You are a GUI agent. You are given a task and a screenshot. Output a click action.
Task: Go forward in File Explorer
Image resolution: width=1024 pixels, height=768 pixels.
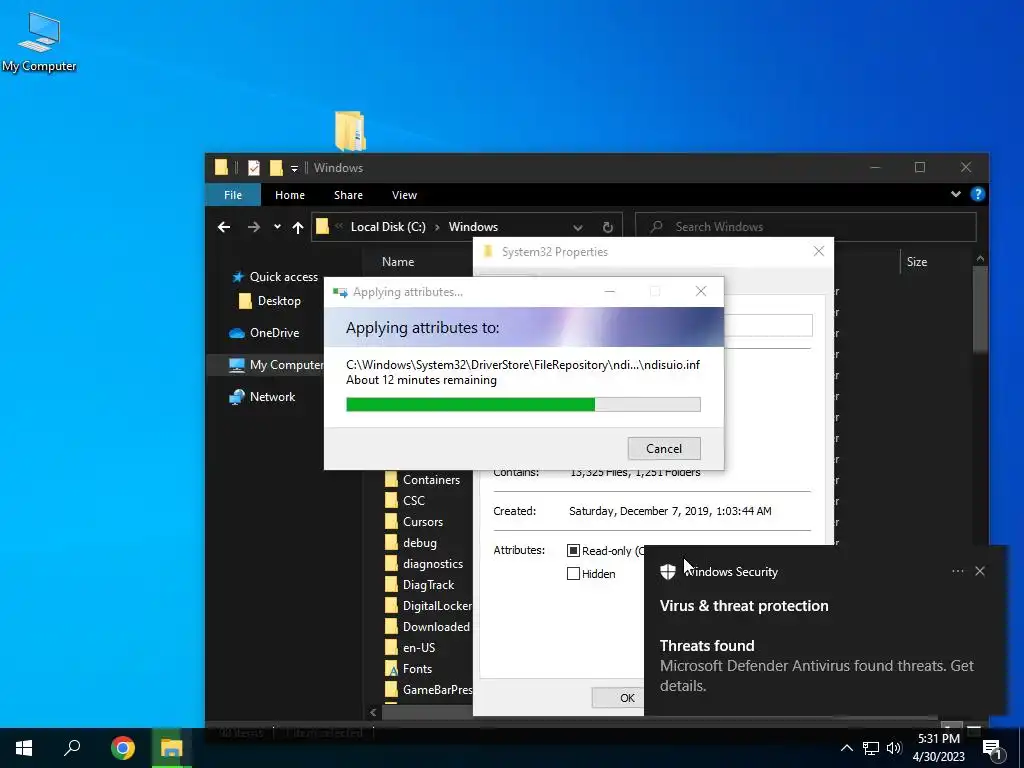(253, 227)
